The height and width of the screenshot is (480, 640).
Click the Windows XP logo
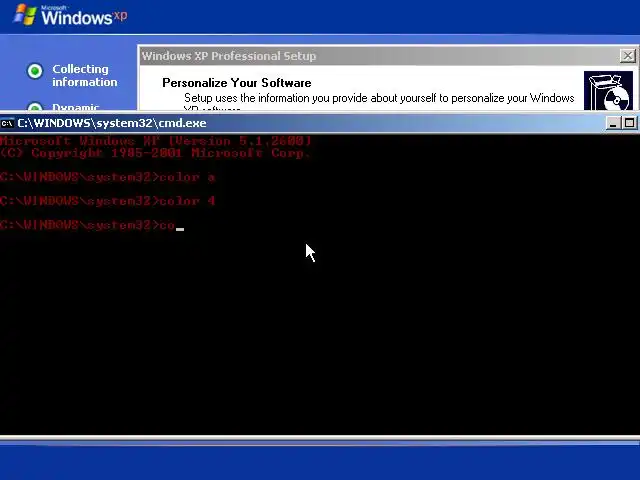click(x=70, y=15)
